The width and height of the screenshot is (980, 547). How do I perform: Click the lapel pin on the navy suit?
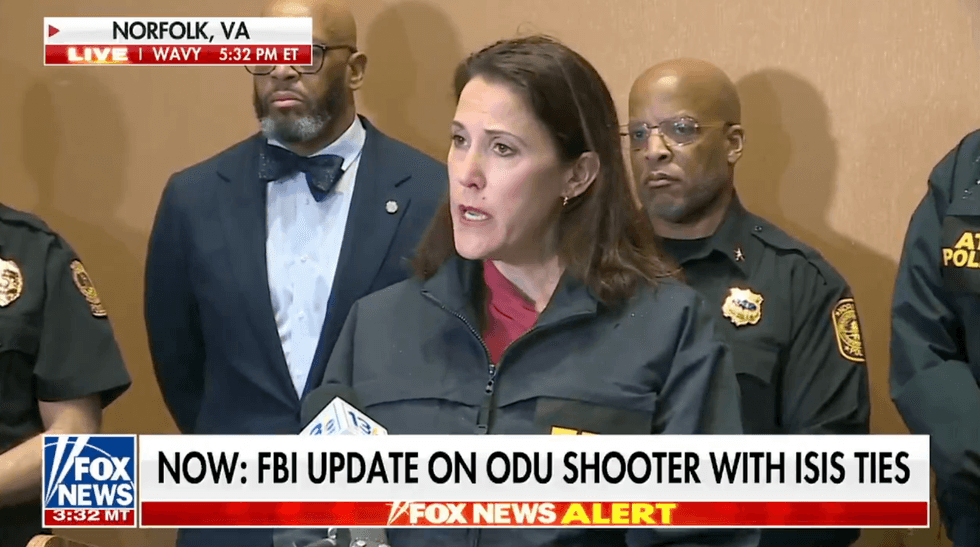tap(391, 206)
